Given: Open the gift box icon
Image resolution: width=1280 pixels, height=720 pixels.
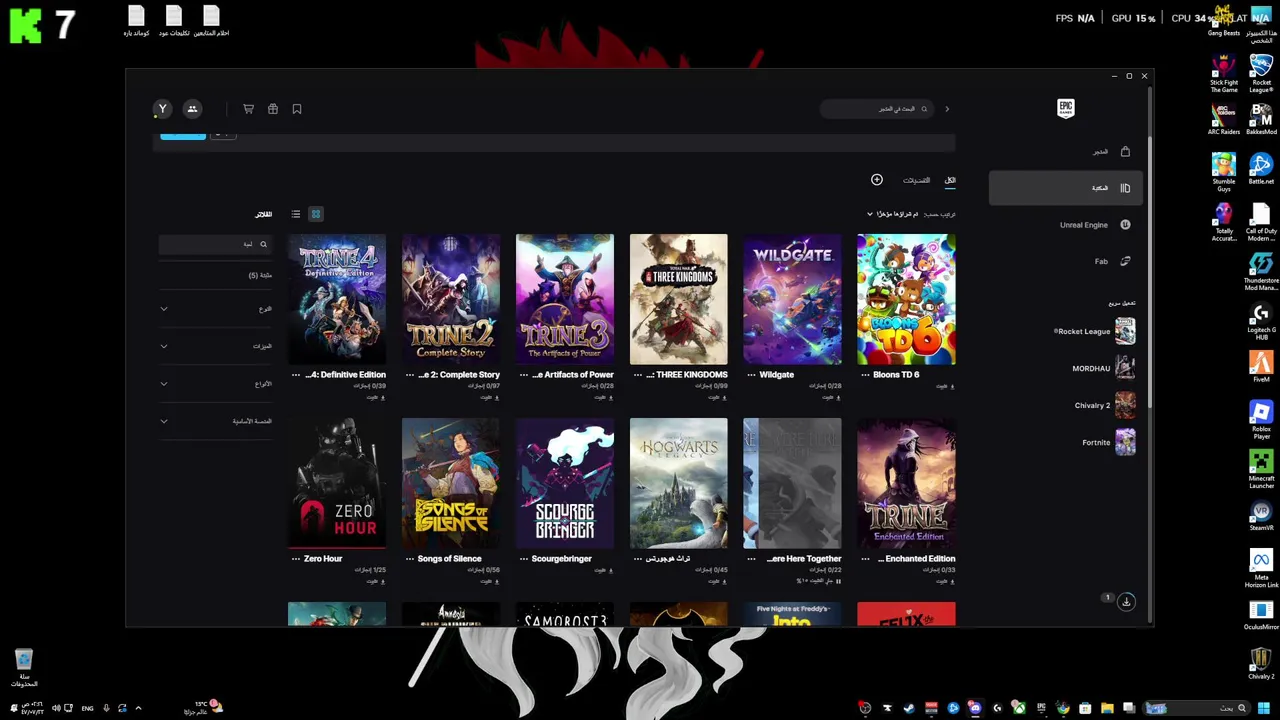Looking at the screenshot, I should (273, 109).
